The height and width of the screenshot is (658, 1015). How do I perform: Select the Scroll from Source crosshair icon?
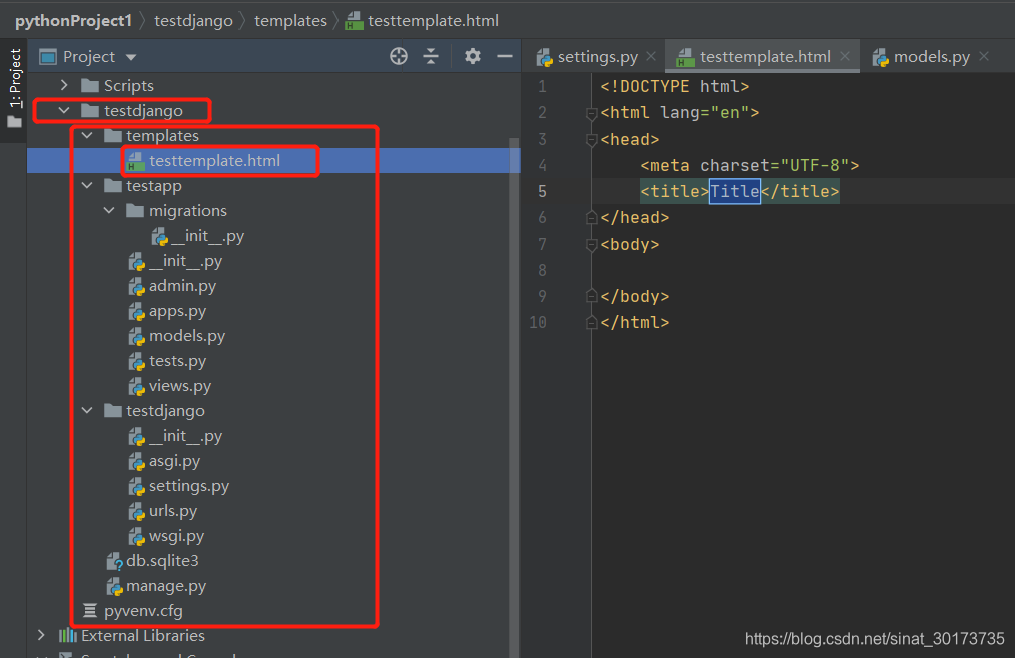click(x=399, y=56)
